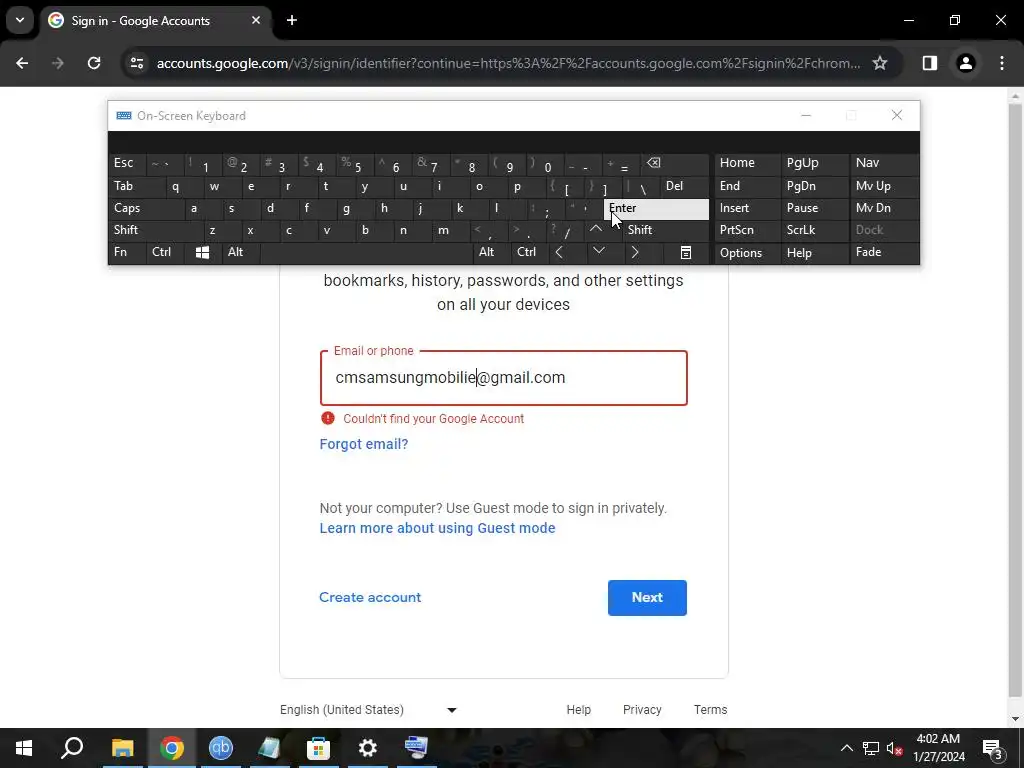Viewport: 1024px width, 768px height.
Task: Bookmark this tab with the star icon
Action: coord(880,63)
